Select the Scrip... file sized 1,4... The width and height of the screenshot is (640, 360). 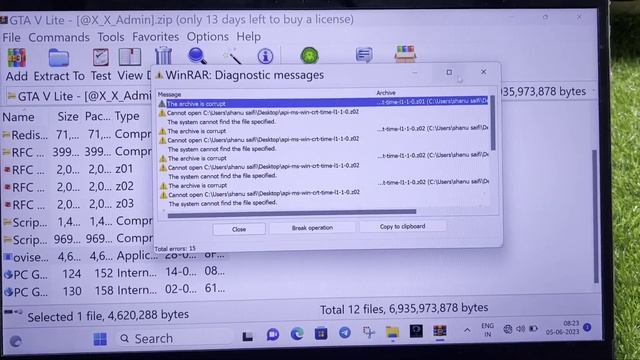pyautogui.click(x=77, y=222)
